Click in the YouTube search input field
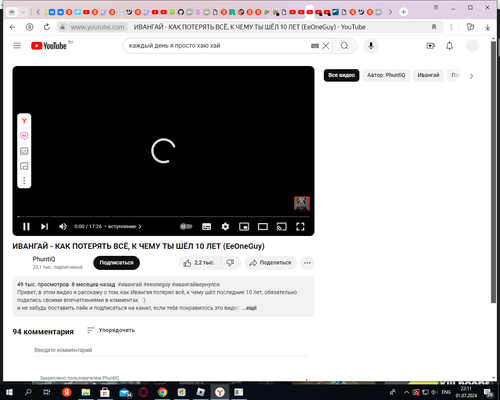500x400 pixels. 218,46
